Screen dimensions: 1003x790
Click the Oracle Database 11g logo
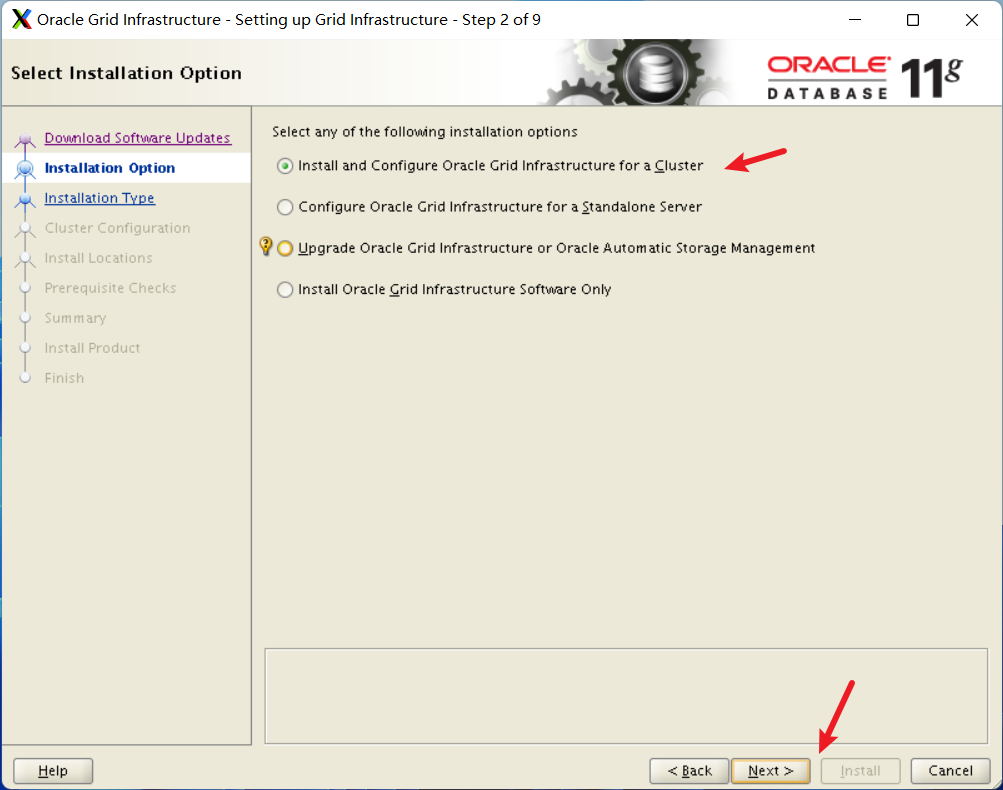pos(865,77)
